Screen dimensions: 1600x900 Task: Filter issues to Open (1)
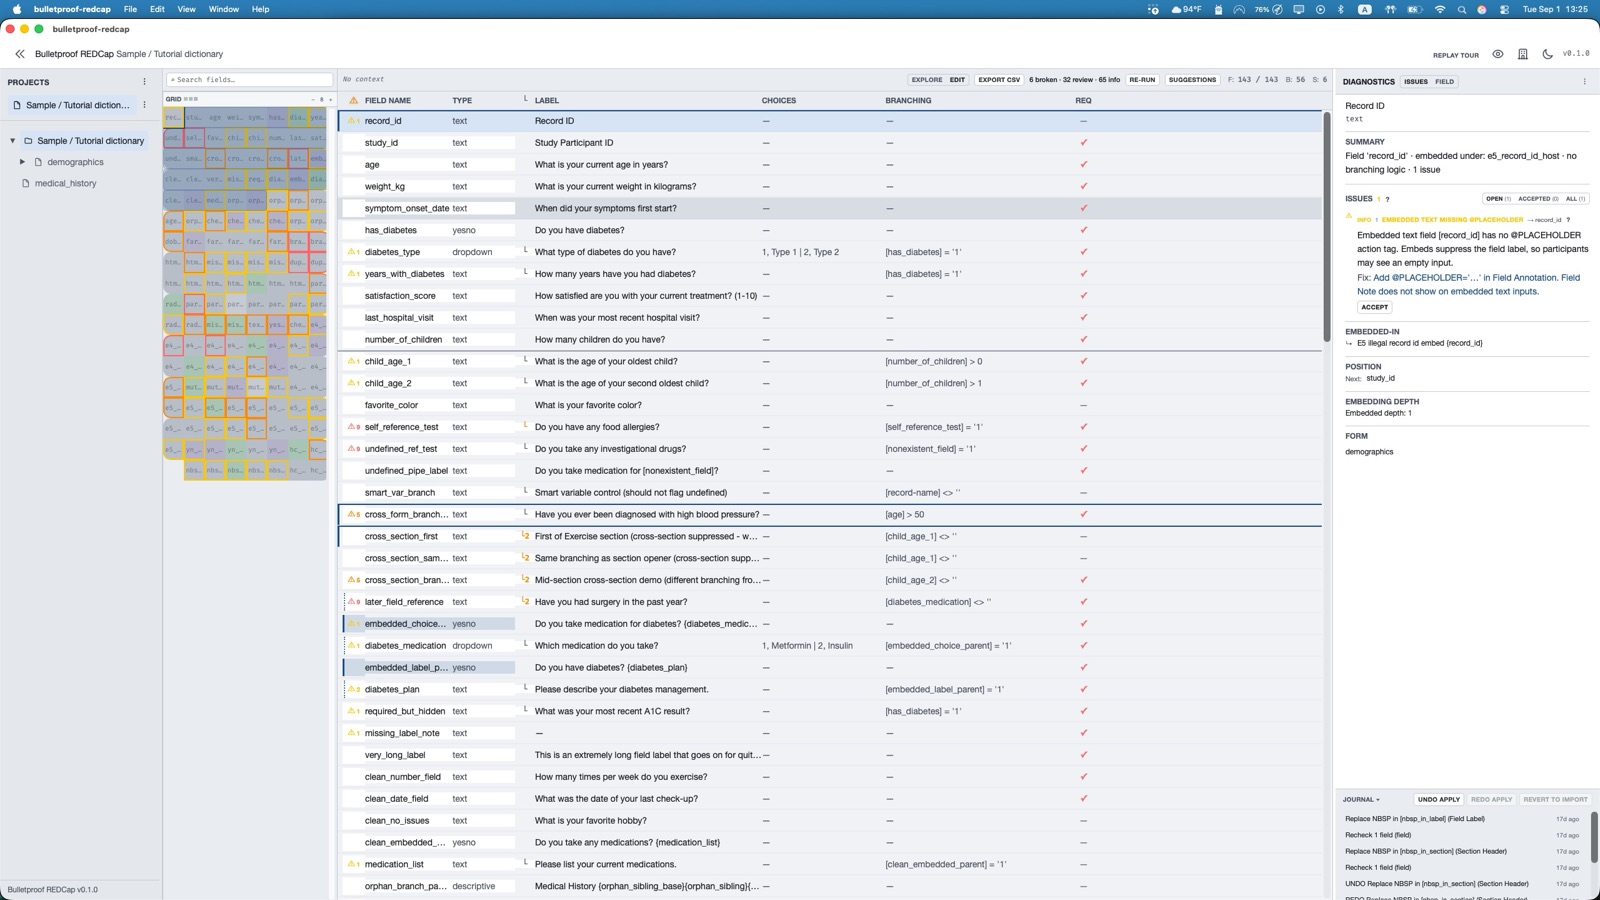pos(1497,199)
